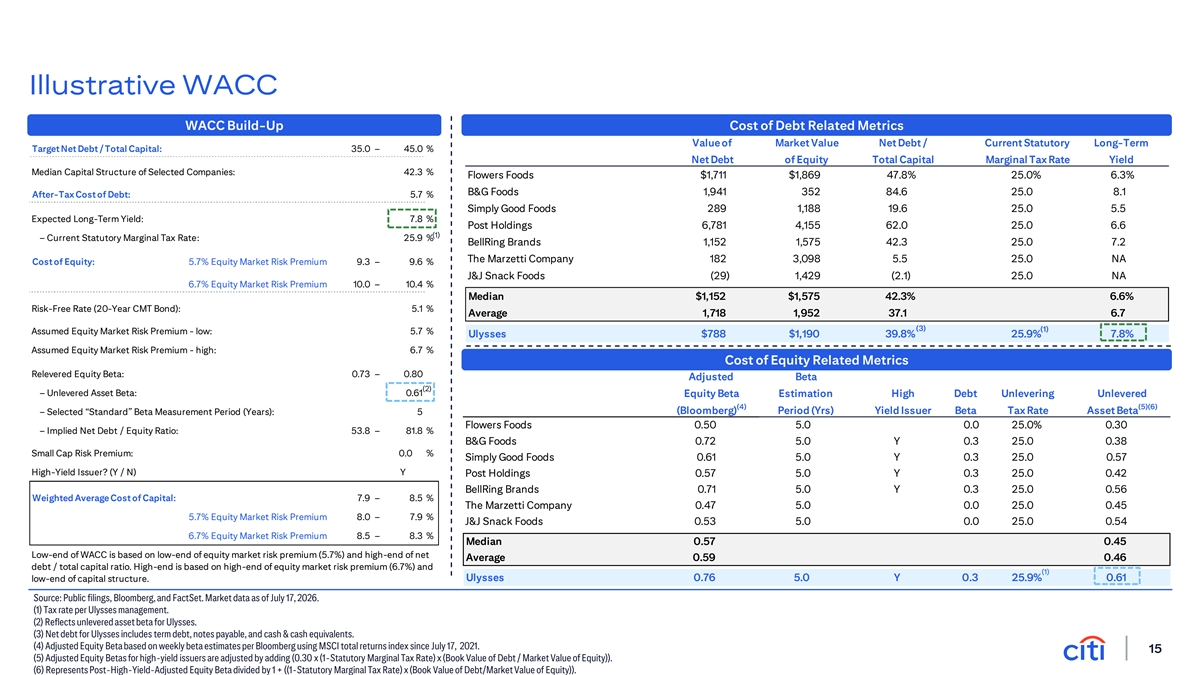Click 'Assumed Equity Market Risk Premium - low:'

[122, 330]
